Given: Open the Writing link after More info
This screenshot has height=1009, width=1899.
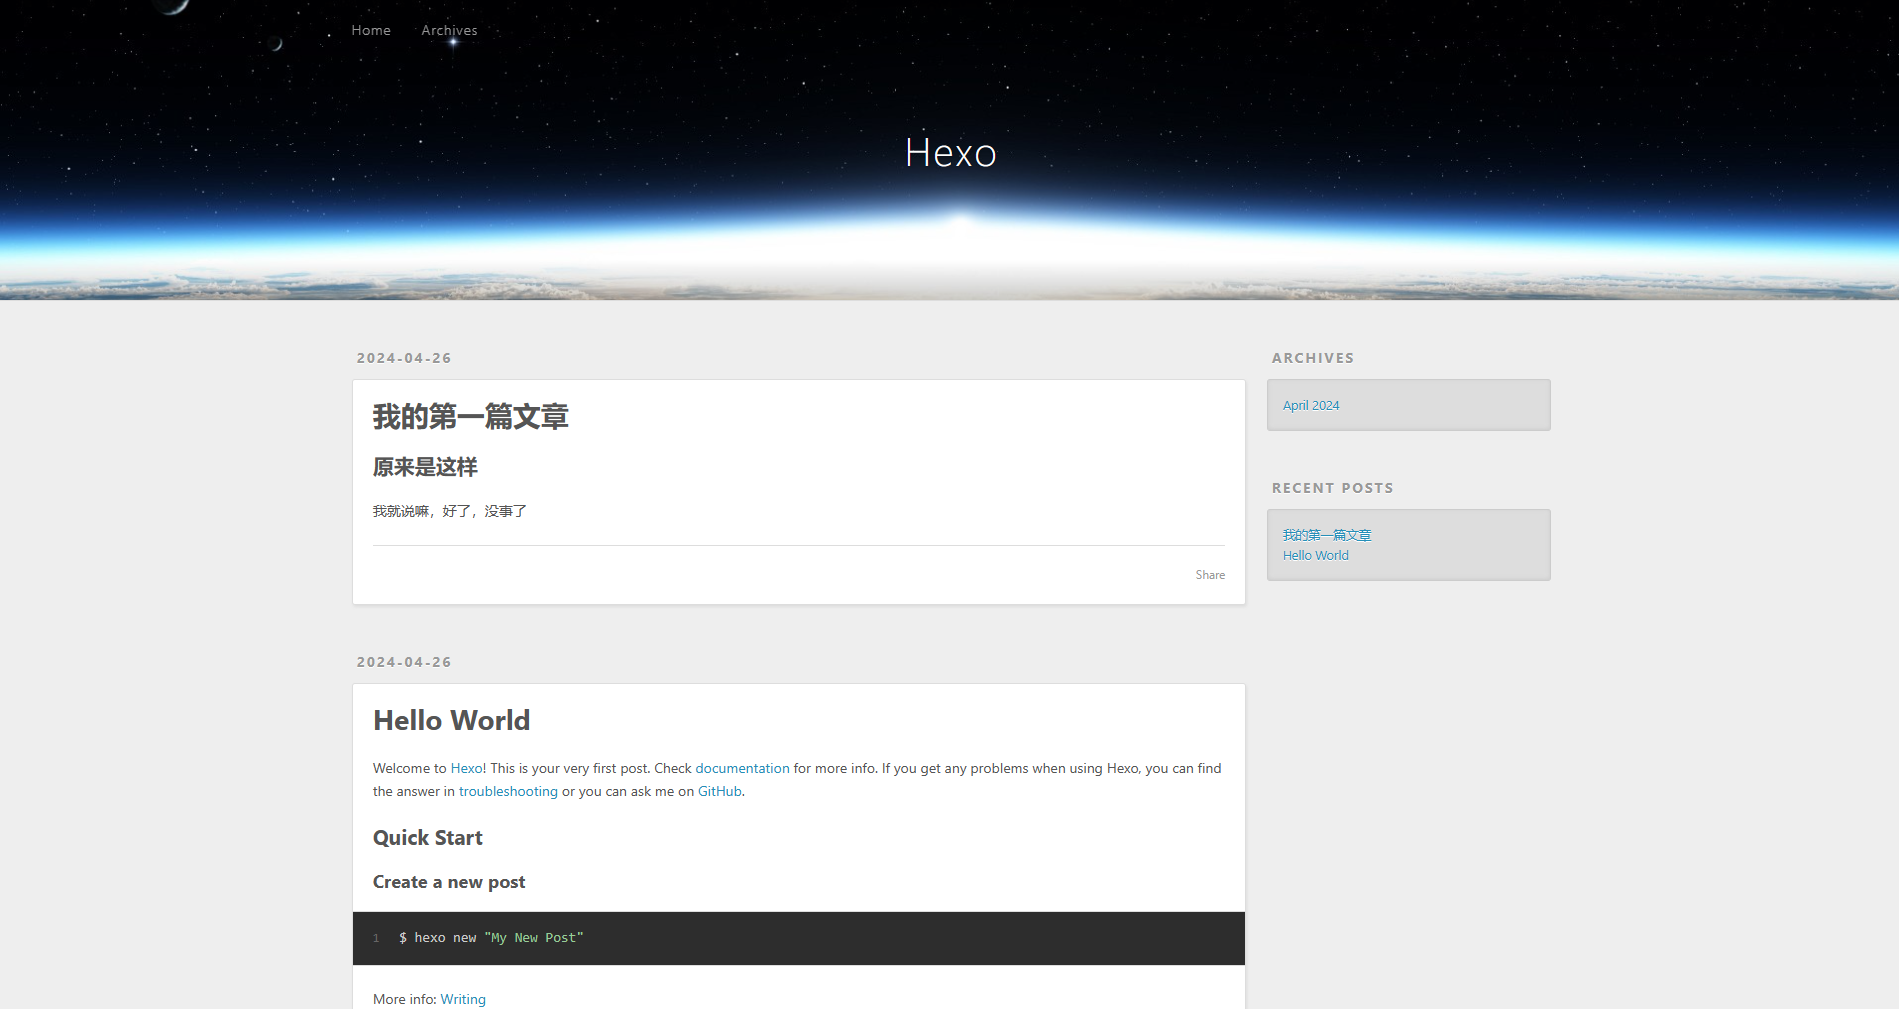Looking at the screenshot, I should (x=463, y=999).
